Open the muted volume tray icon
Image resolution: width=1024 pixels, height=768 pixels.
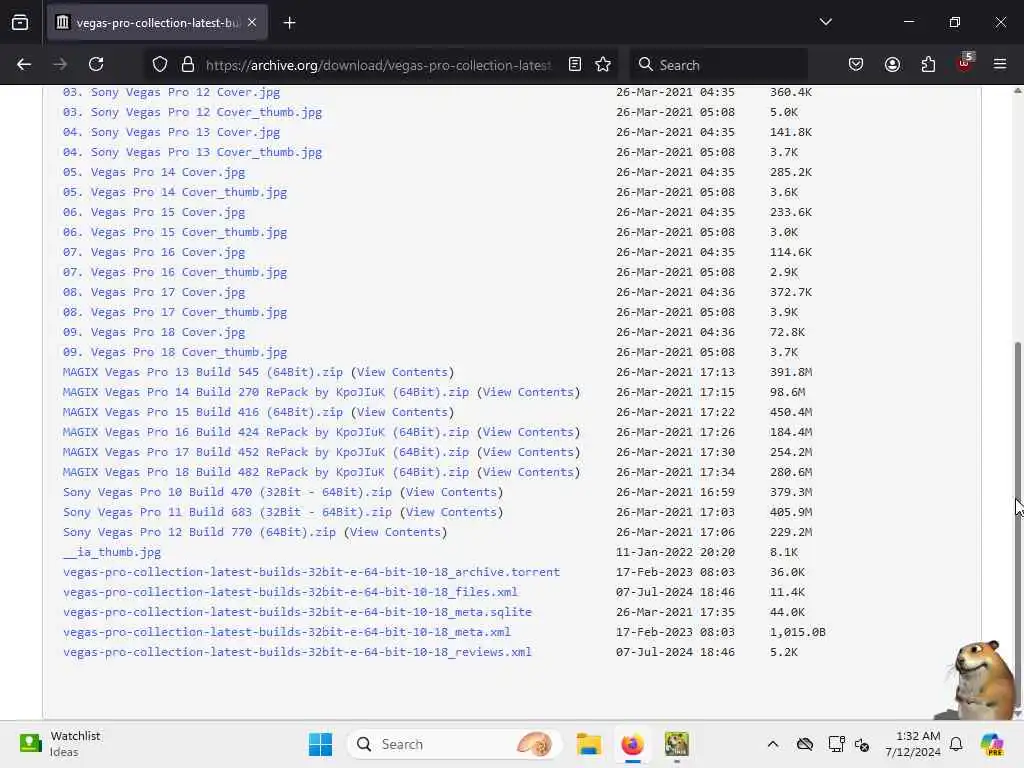[861, 744]
